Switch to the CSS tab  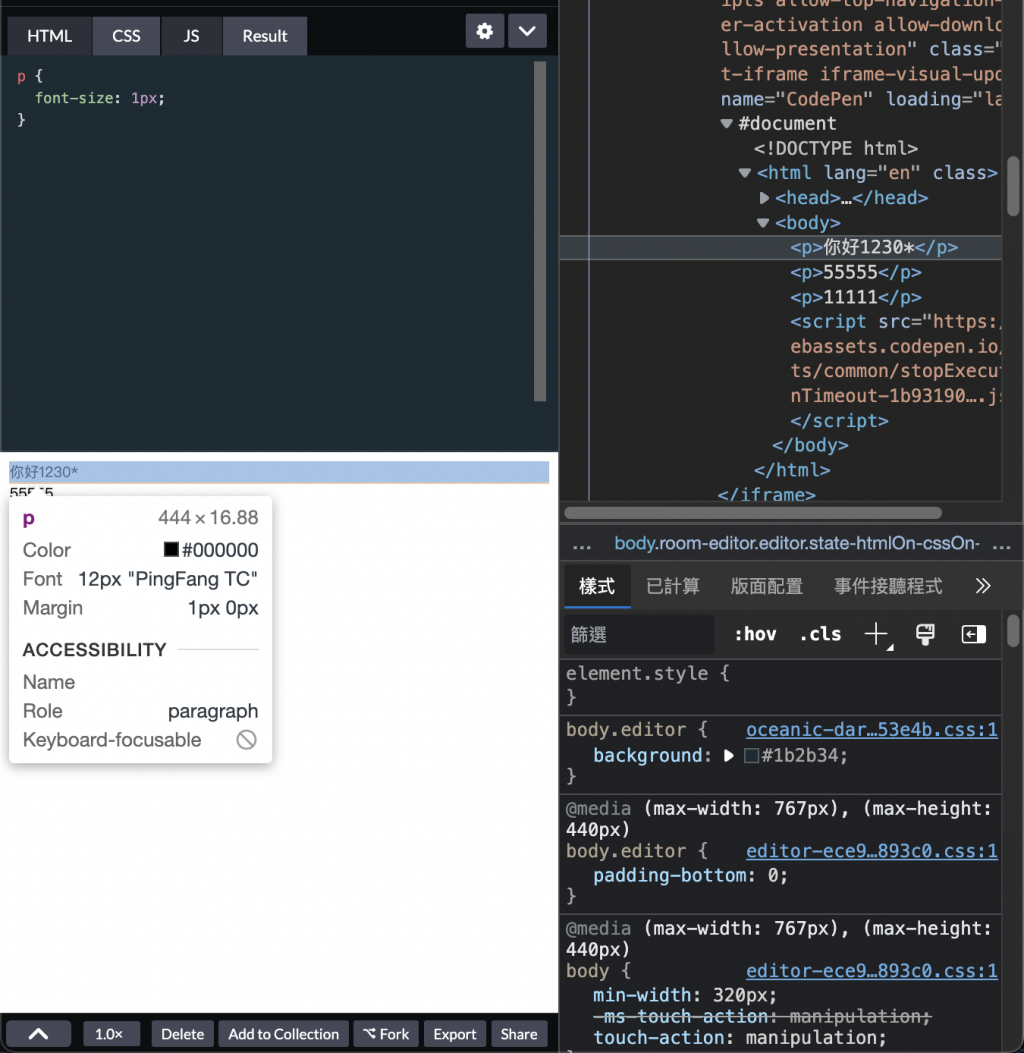pyautogui.click(x=126, y=36)
